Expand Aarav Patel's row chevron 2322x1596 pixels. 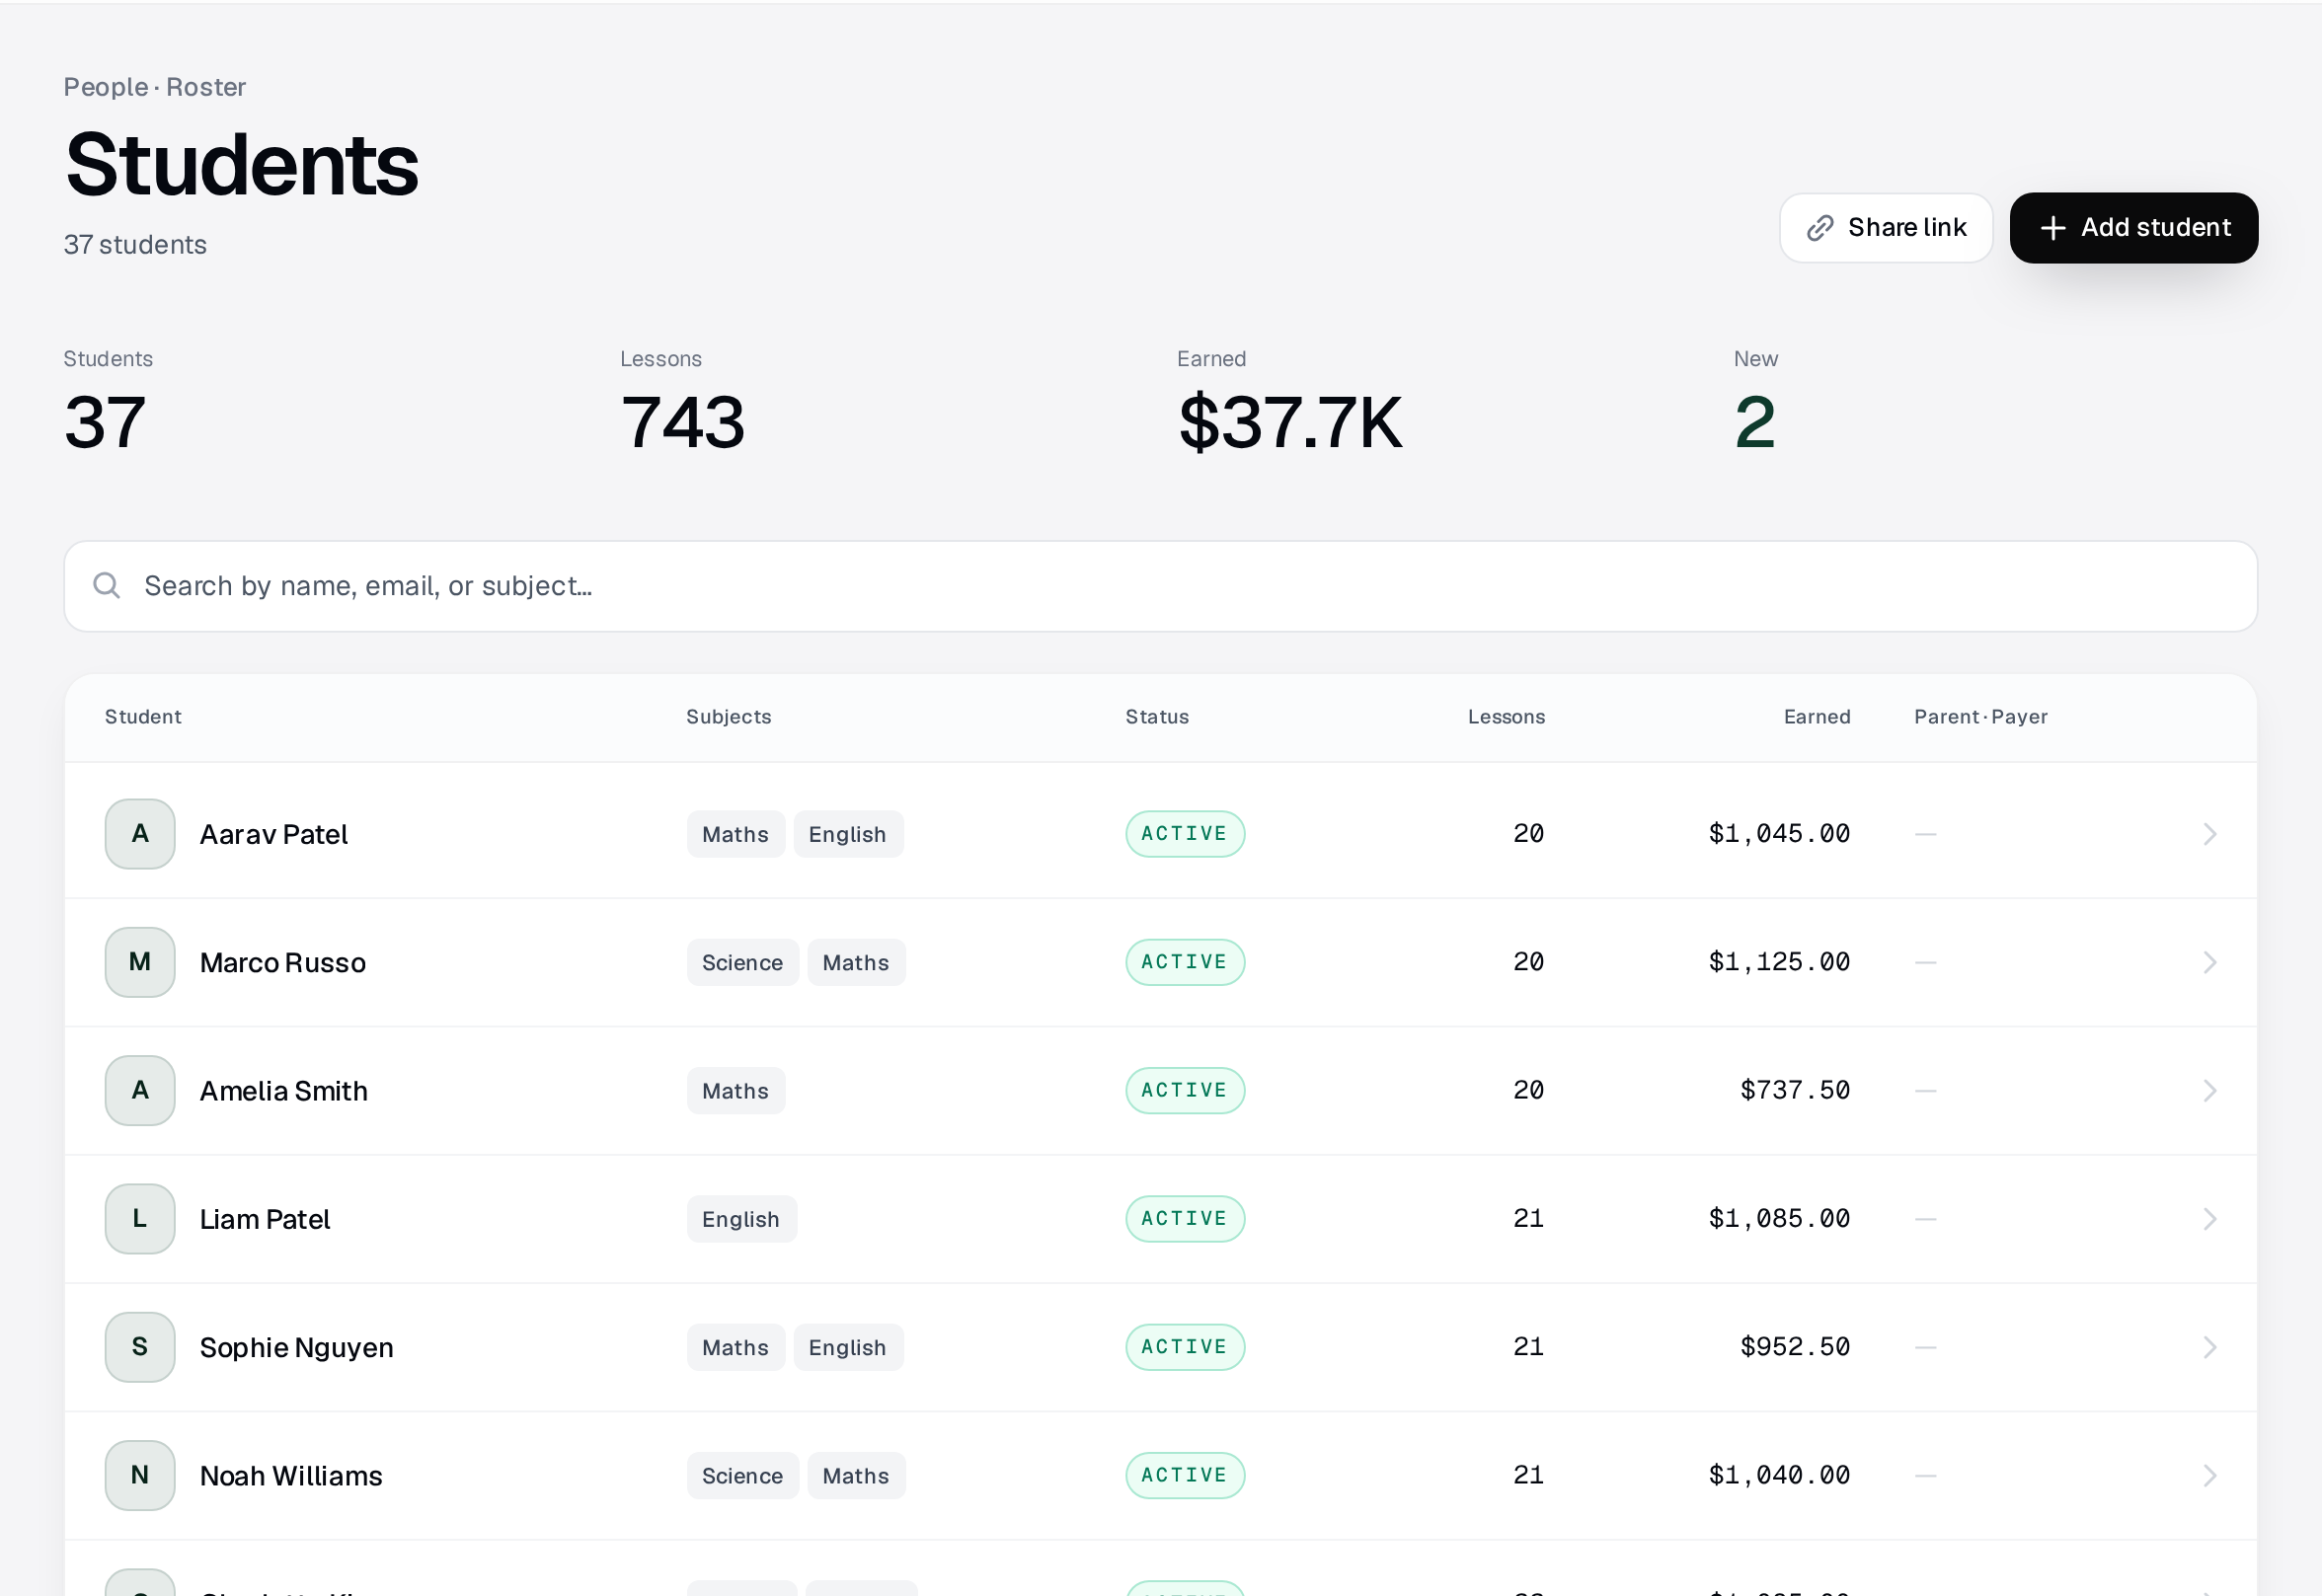[x=2210, y=834]
